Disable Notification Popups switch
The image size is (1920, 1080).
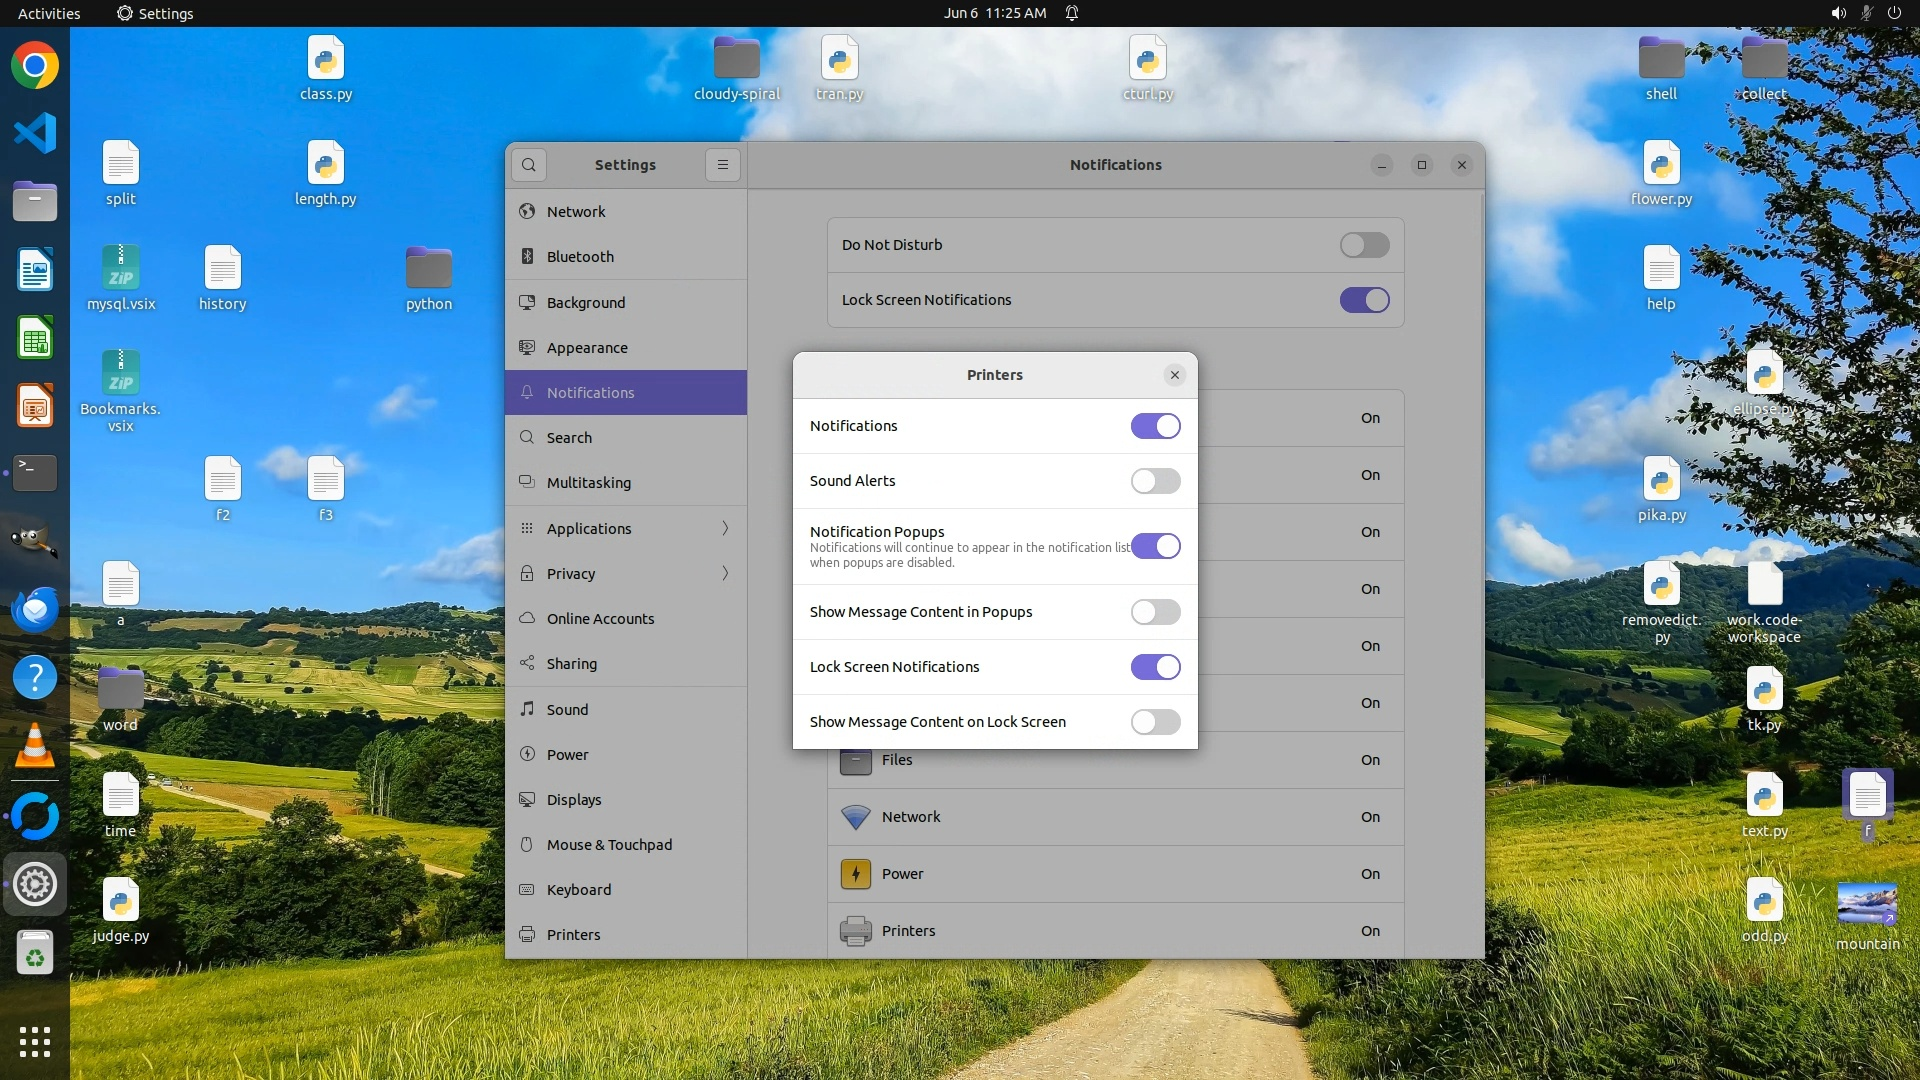click(x=1155, y=547)
